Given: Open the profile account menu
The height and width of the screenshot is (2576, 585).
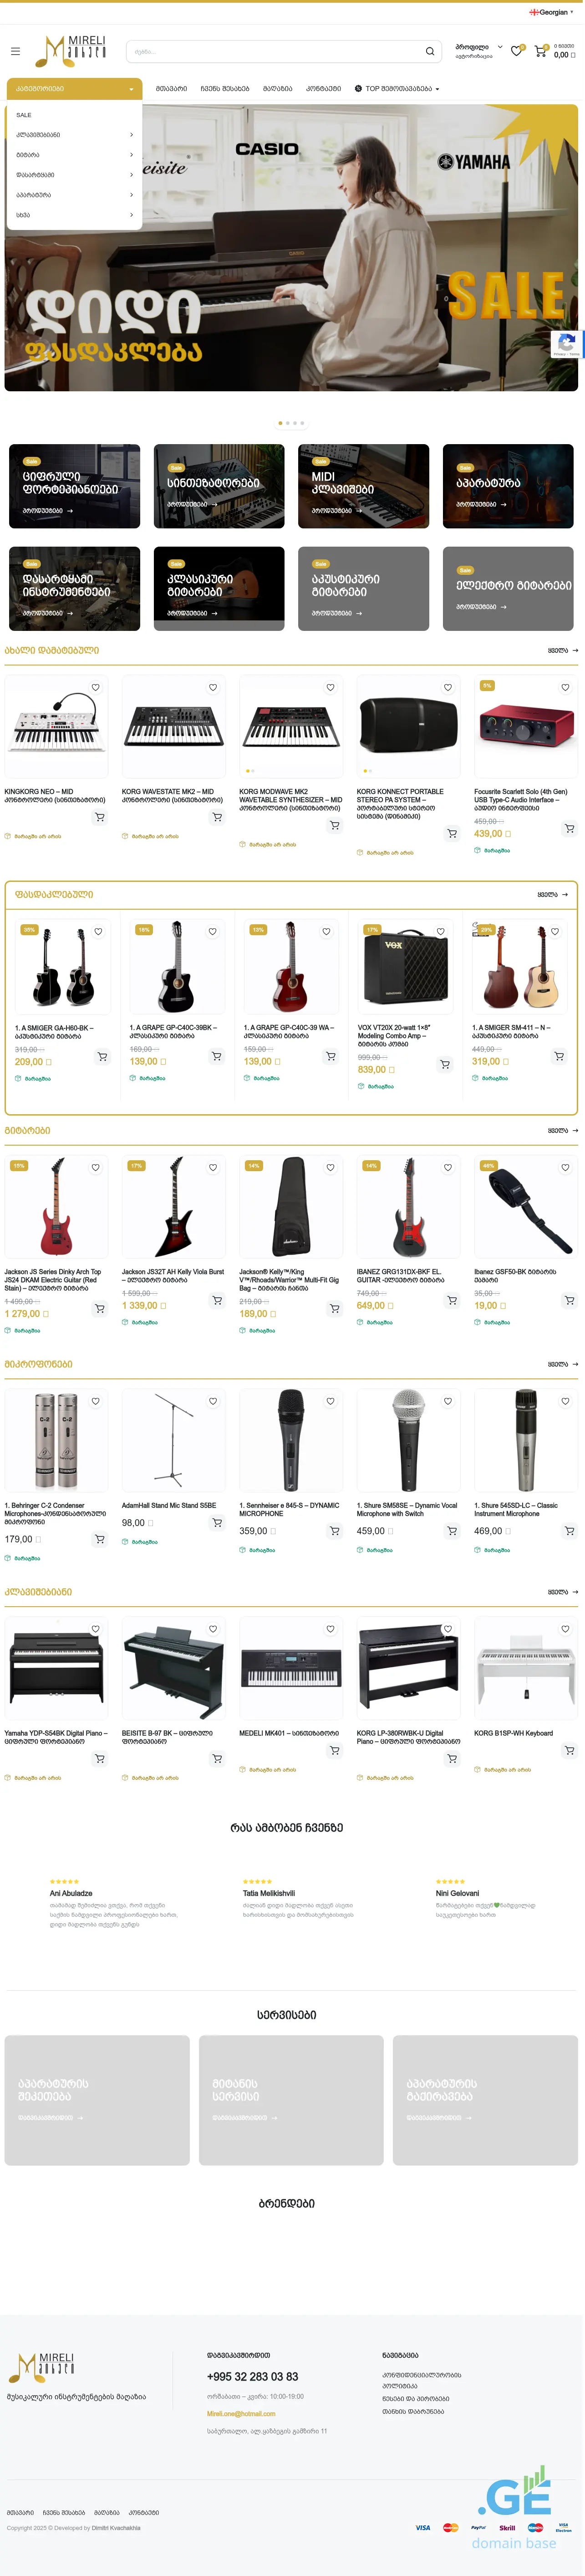Looking at the screenshot, I should (478, 50).
